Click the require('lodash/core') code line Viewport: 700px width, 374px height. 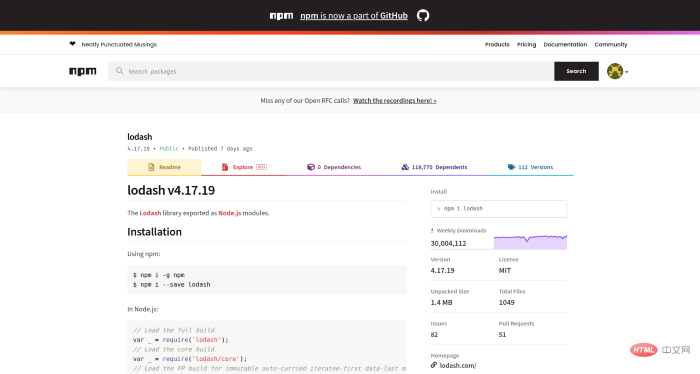190,359
